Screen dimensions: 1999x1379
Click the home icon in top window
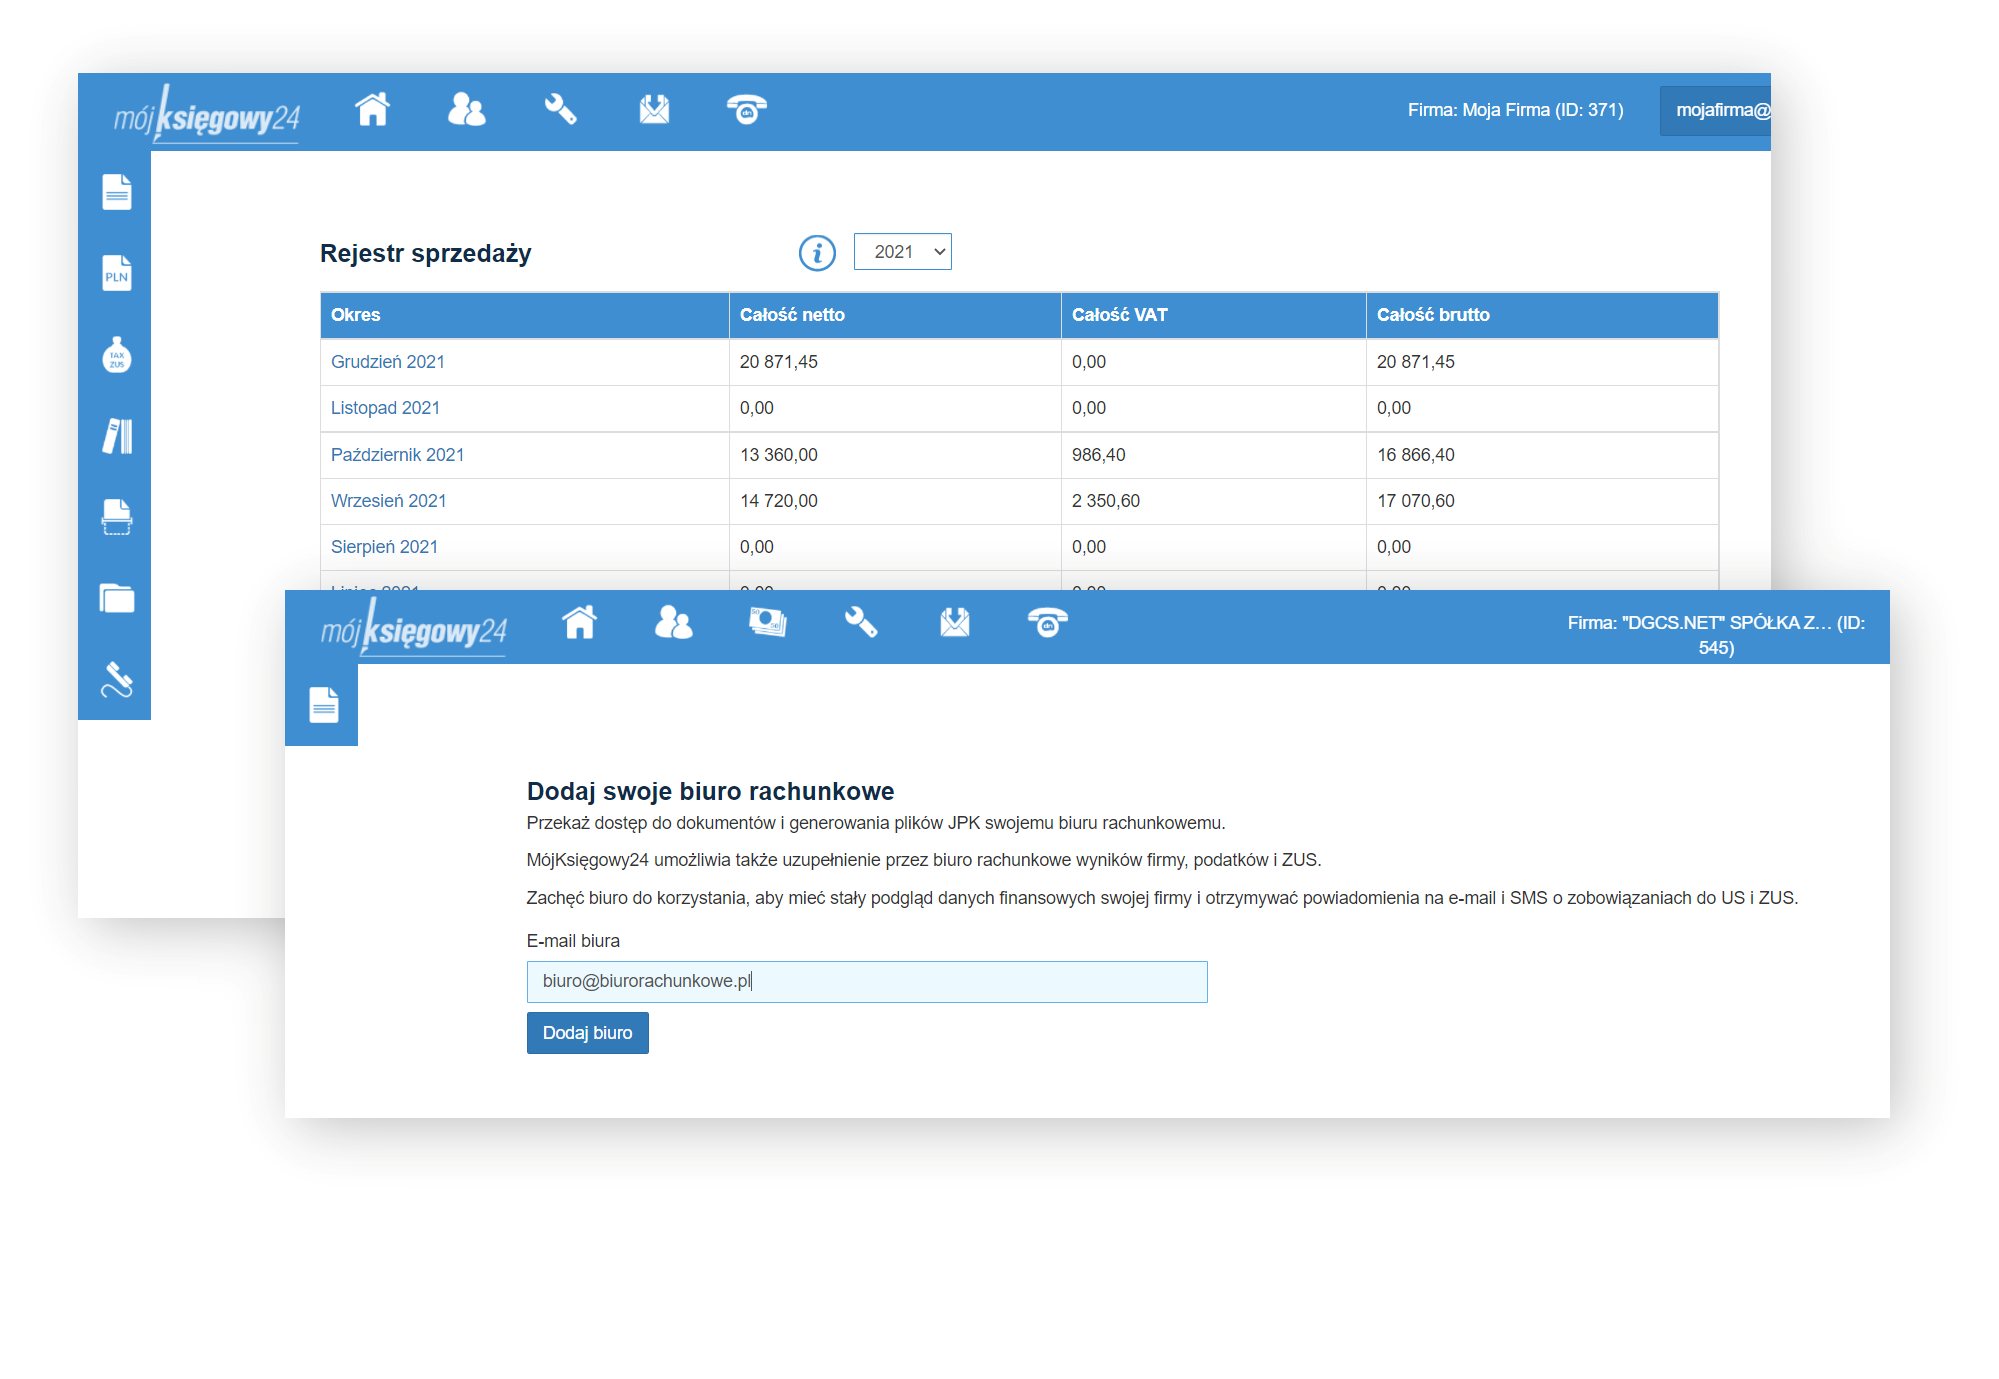coord(372,109)
